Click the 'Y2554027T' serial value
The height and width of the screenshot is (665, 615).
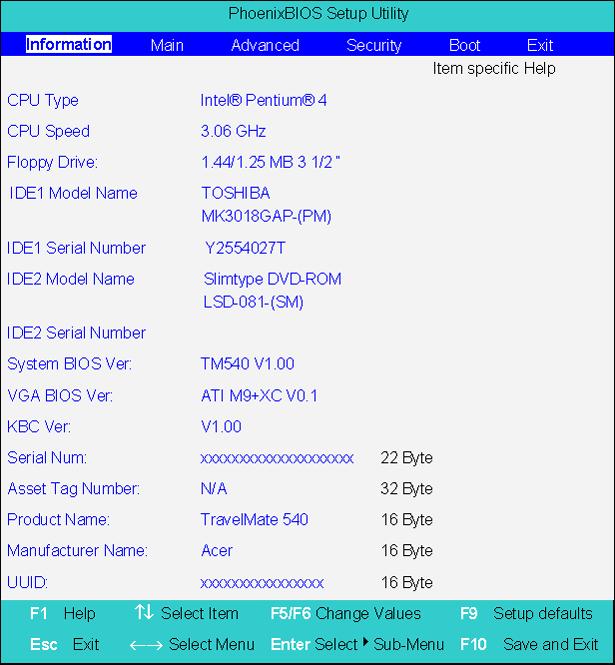point(245,248)
